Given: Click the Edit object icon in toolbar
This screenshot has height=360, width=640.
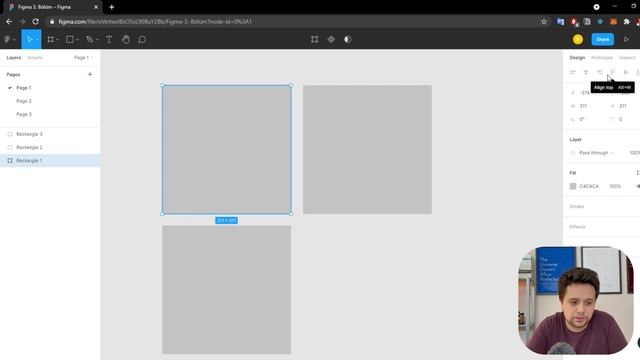Looking at the screenshot, I should point(314,40).
